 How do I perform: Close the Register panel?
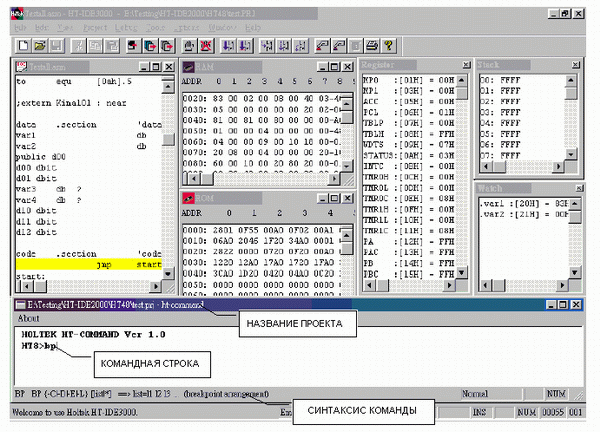pos(466,65)
